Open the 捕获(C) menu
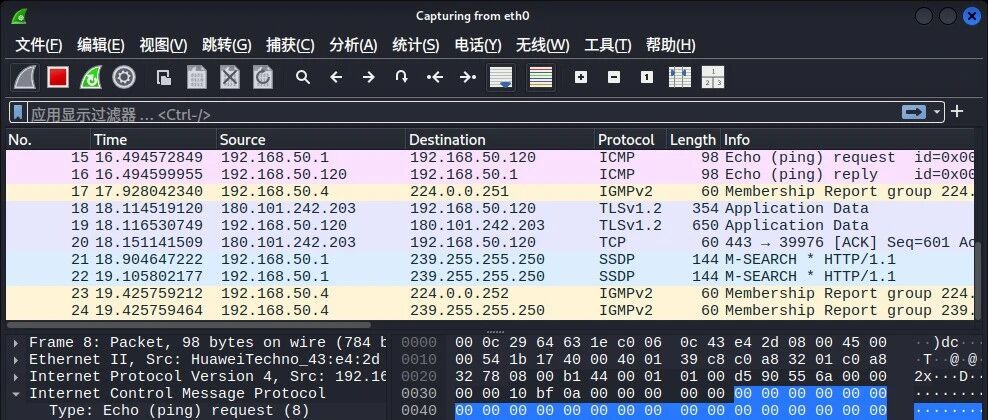988x420 pixels. click(290, 45)
